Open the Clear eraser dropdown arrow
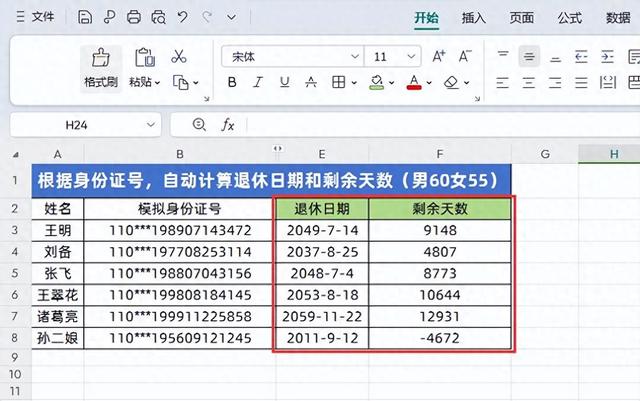The image size is (640, 401). 467,83
